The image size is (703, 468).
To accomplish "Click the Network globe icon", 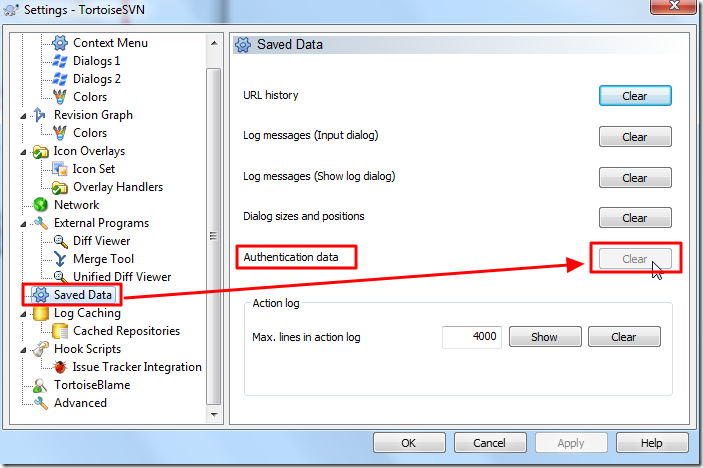I will [40, 205].
